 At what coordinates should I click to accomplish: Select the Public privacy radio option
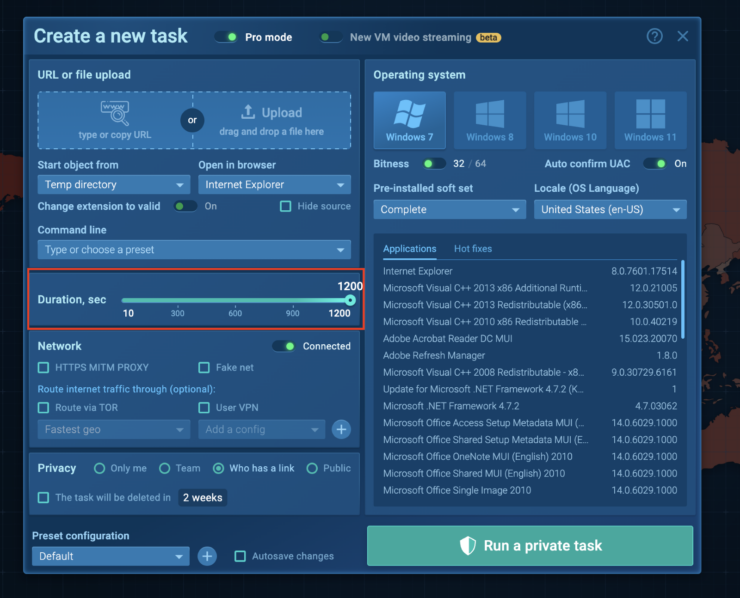[x=312, y=468]
